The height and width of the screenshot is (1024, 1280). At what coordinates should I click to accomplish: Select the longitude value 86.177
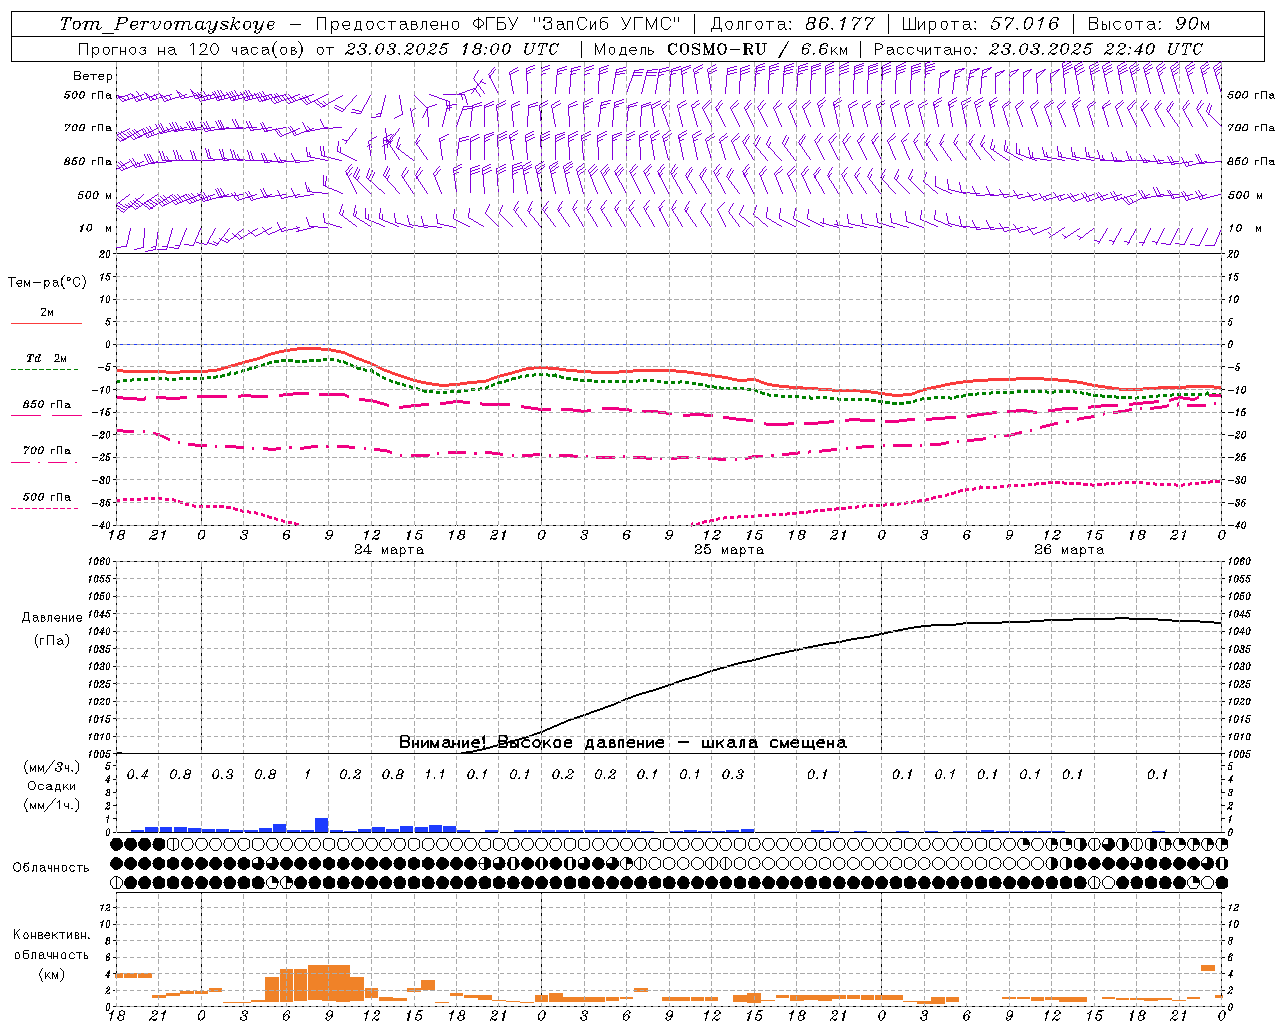point(840,24)
